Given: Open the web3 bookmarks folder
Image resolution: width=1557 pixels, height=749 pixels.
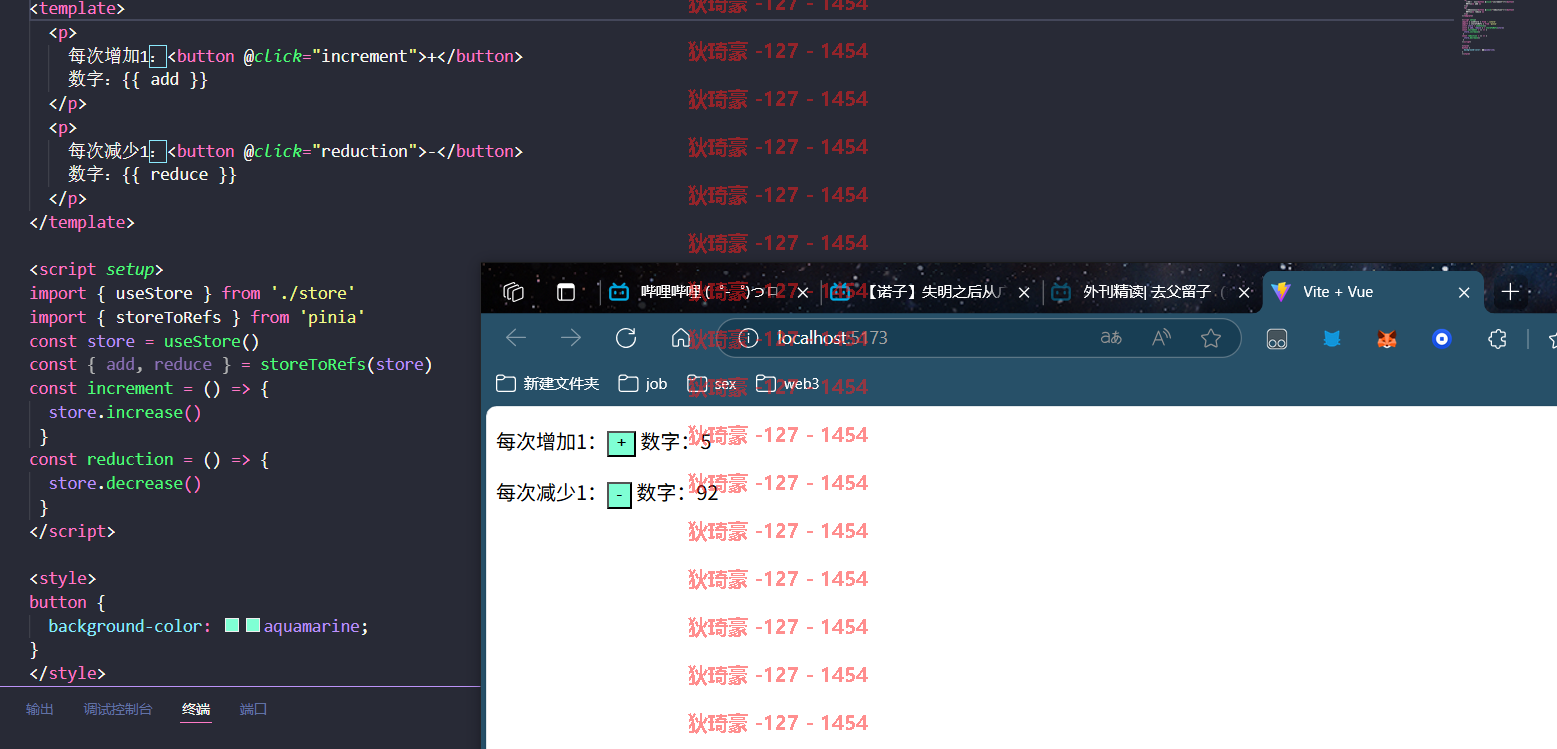Looking at the screenshot, I should coord(788,383).
